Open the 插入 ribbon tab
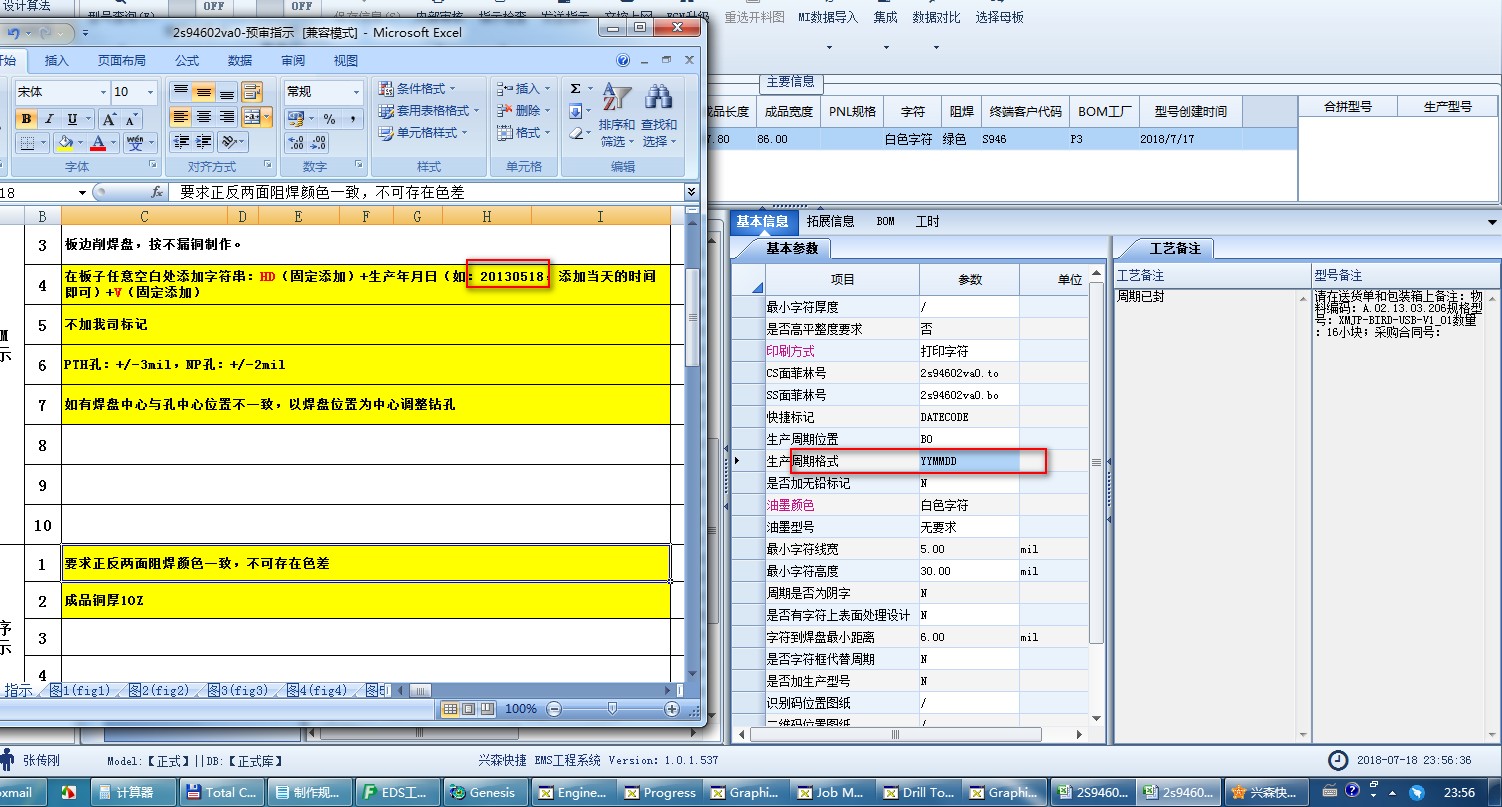 coord(57,61)
